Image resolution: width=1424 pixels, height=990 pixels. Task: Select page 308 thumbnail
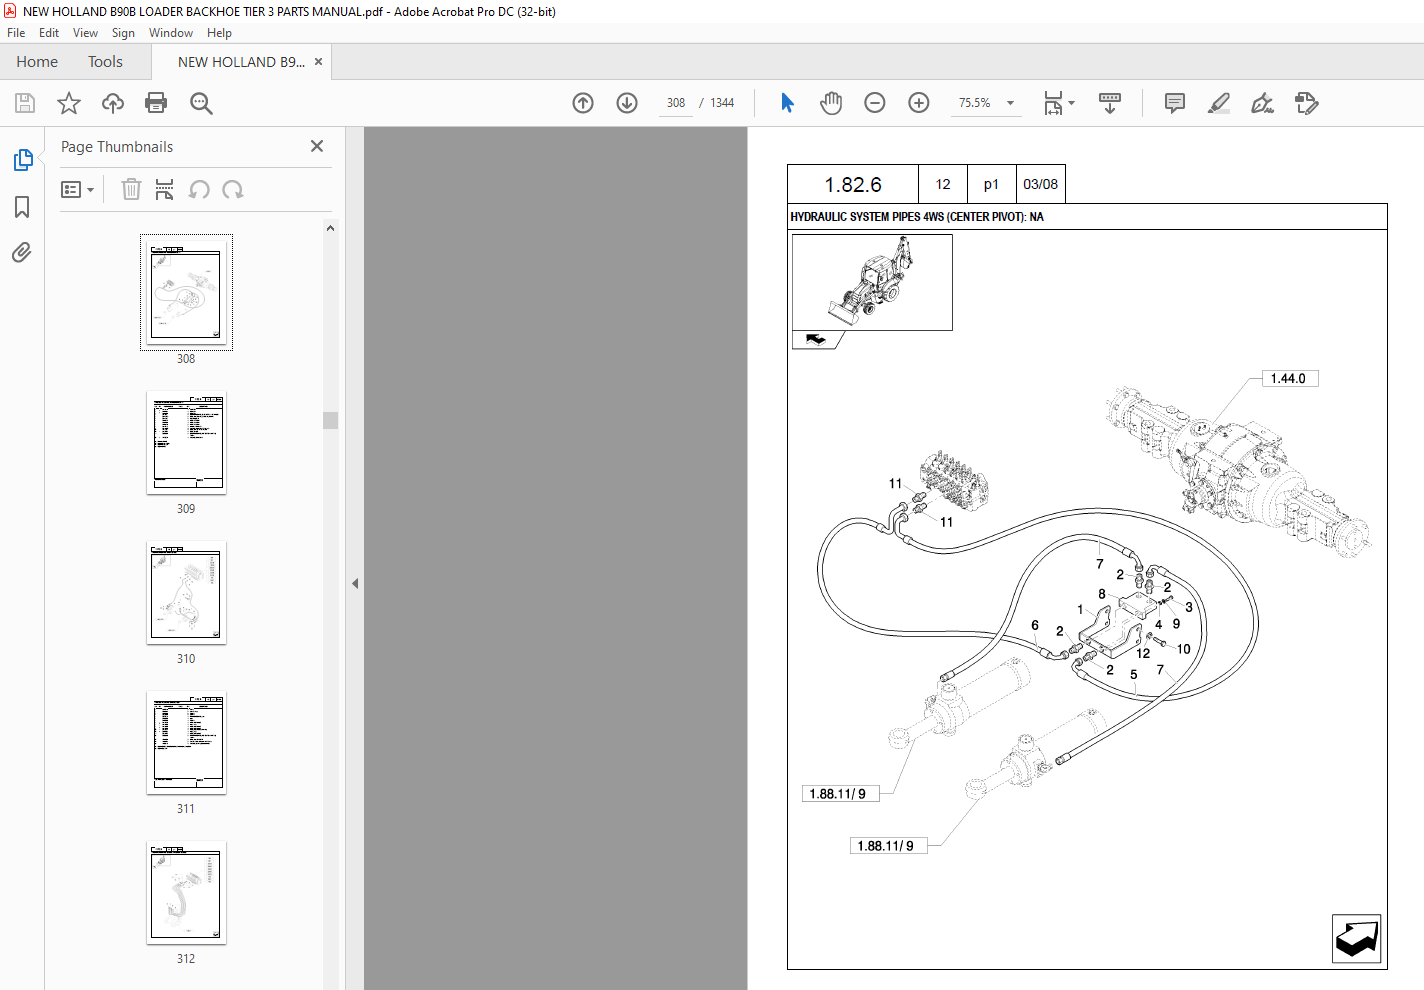186,292
